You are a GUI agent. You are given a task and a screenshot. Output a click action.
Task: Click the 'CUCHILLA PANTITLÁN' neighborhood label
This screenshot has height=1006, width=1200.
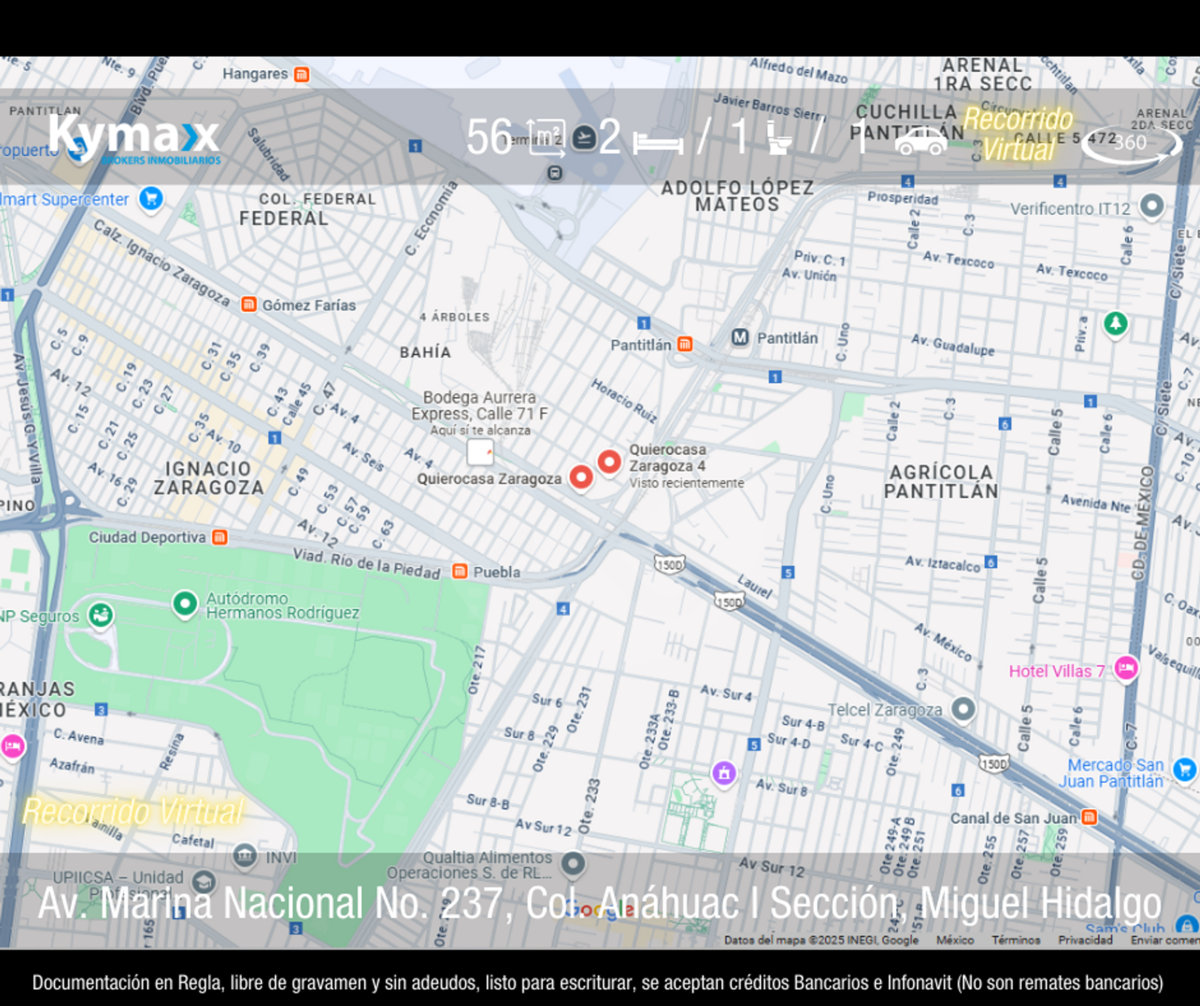tap(908, 121)
